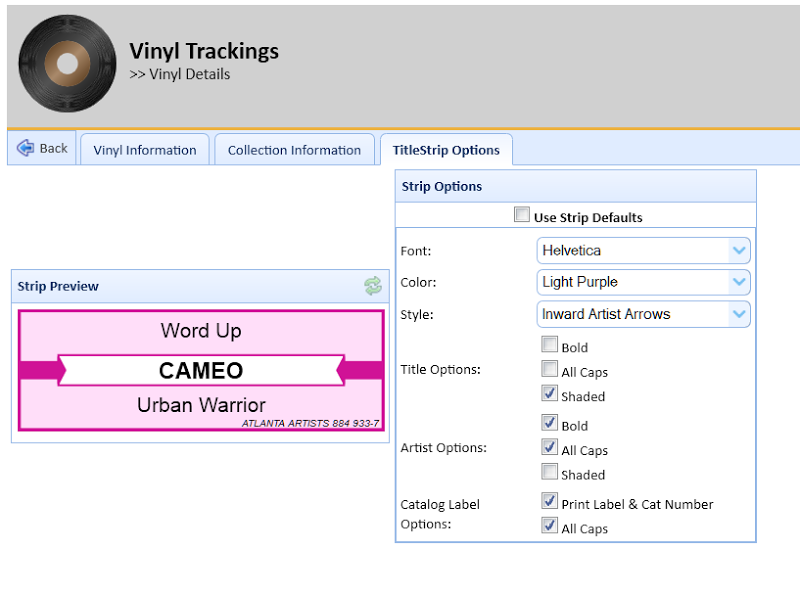Viewport: 800px width, 596px height.
Task: Open the Style dropdown with Inward Artist Arrows
Action: click(x=643, y=314)
